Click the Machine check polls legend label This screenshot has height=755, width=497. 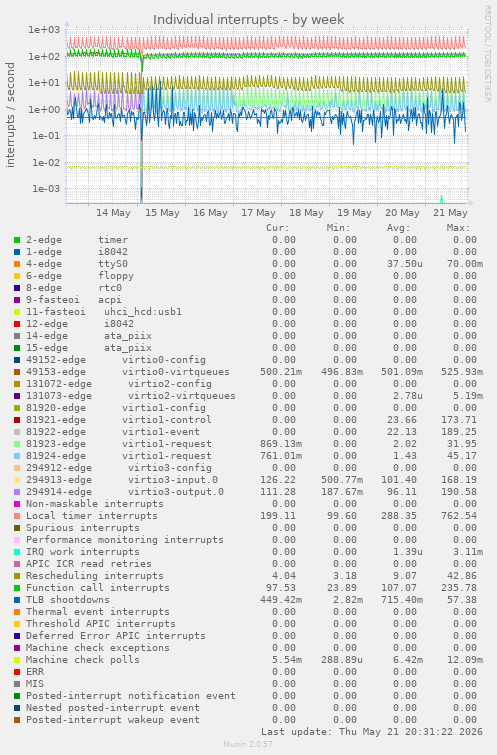pyautogui.click(x=83, y=660)
